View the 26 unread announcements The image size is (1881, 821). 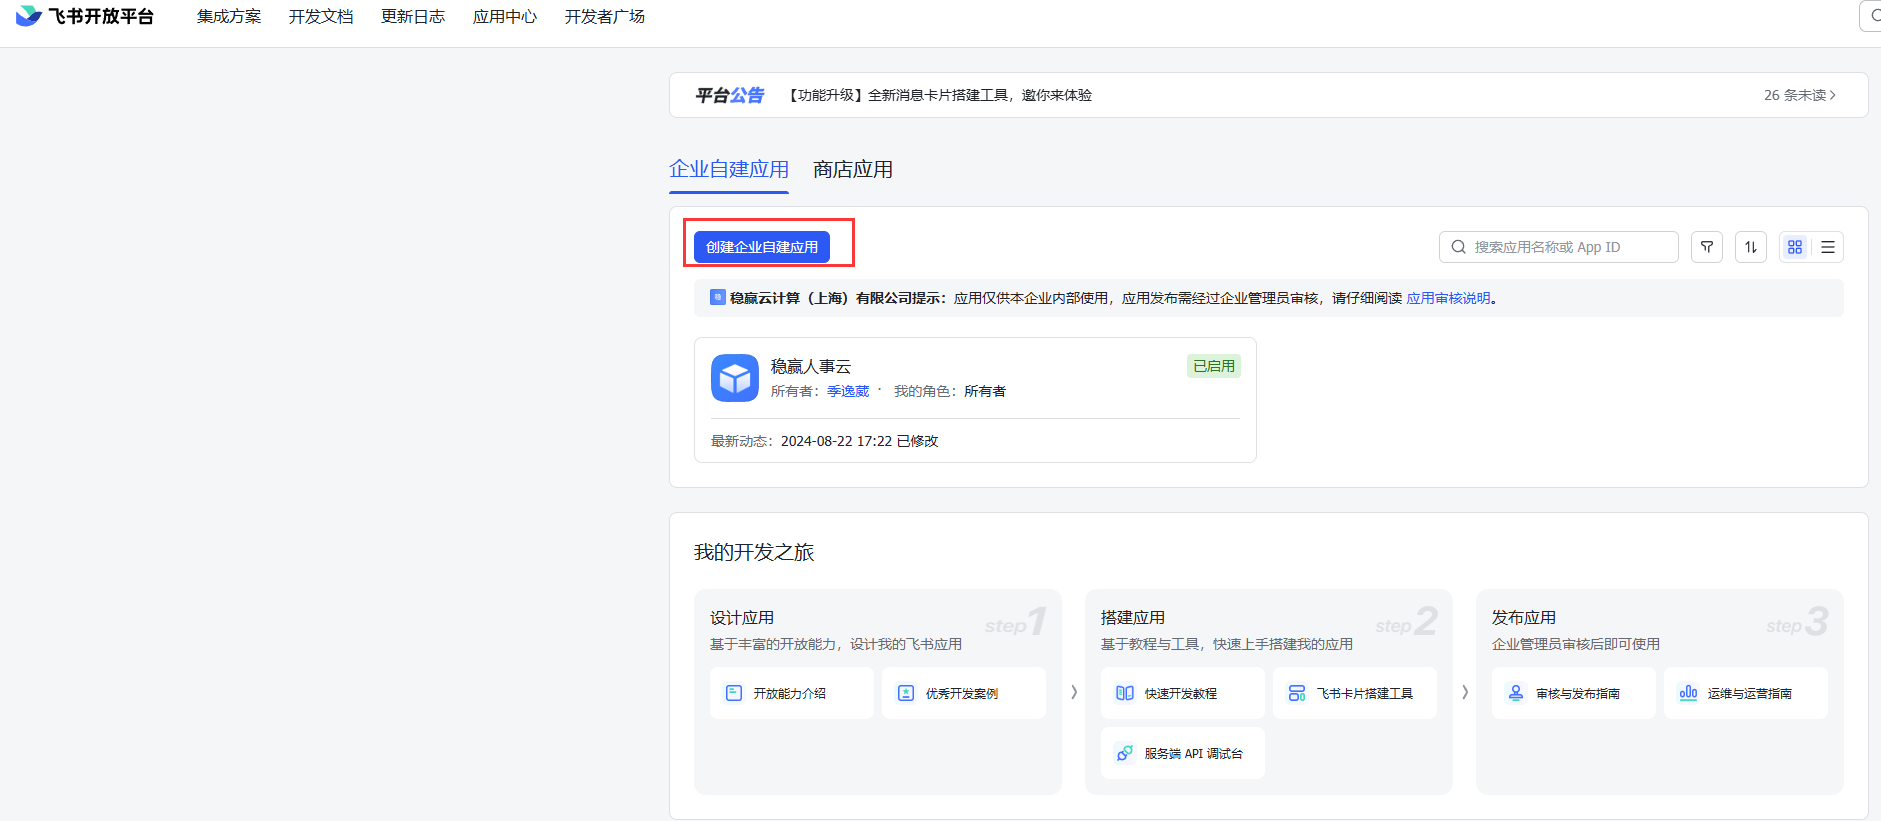[1800, 95]
